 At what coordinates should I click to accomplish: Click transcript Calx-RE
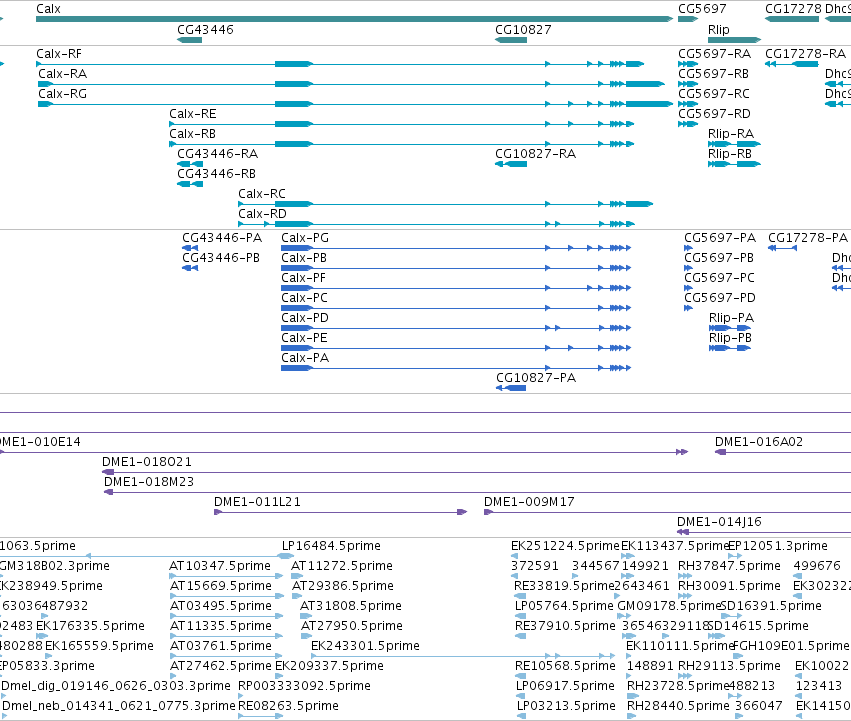[x=193, y=114]
